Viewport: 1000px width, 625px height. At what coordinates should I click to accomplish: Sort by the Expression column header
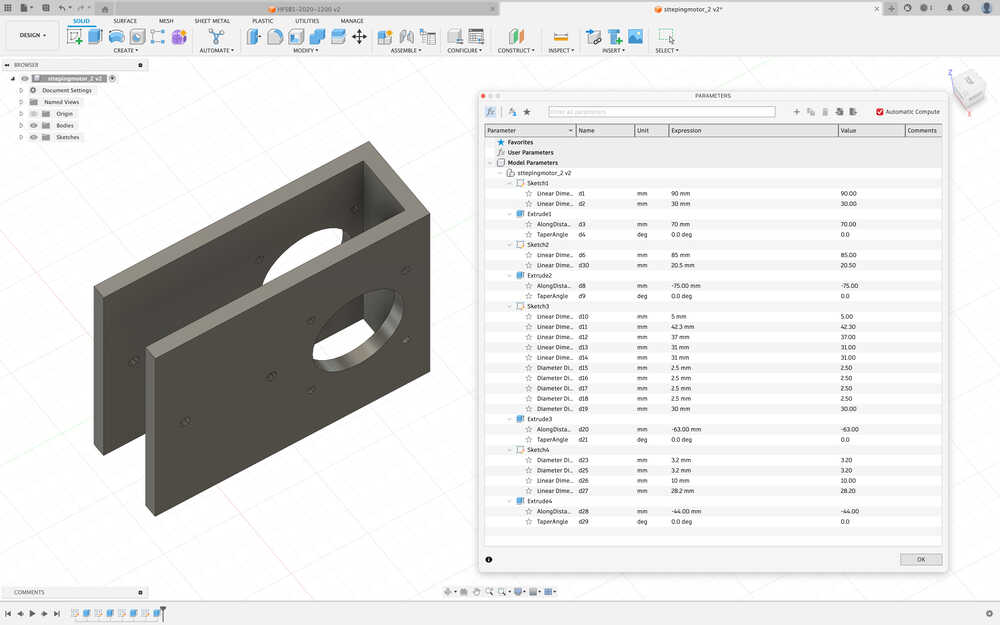point(753,130)
